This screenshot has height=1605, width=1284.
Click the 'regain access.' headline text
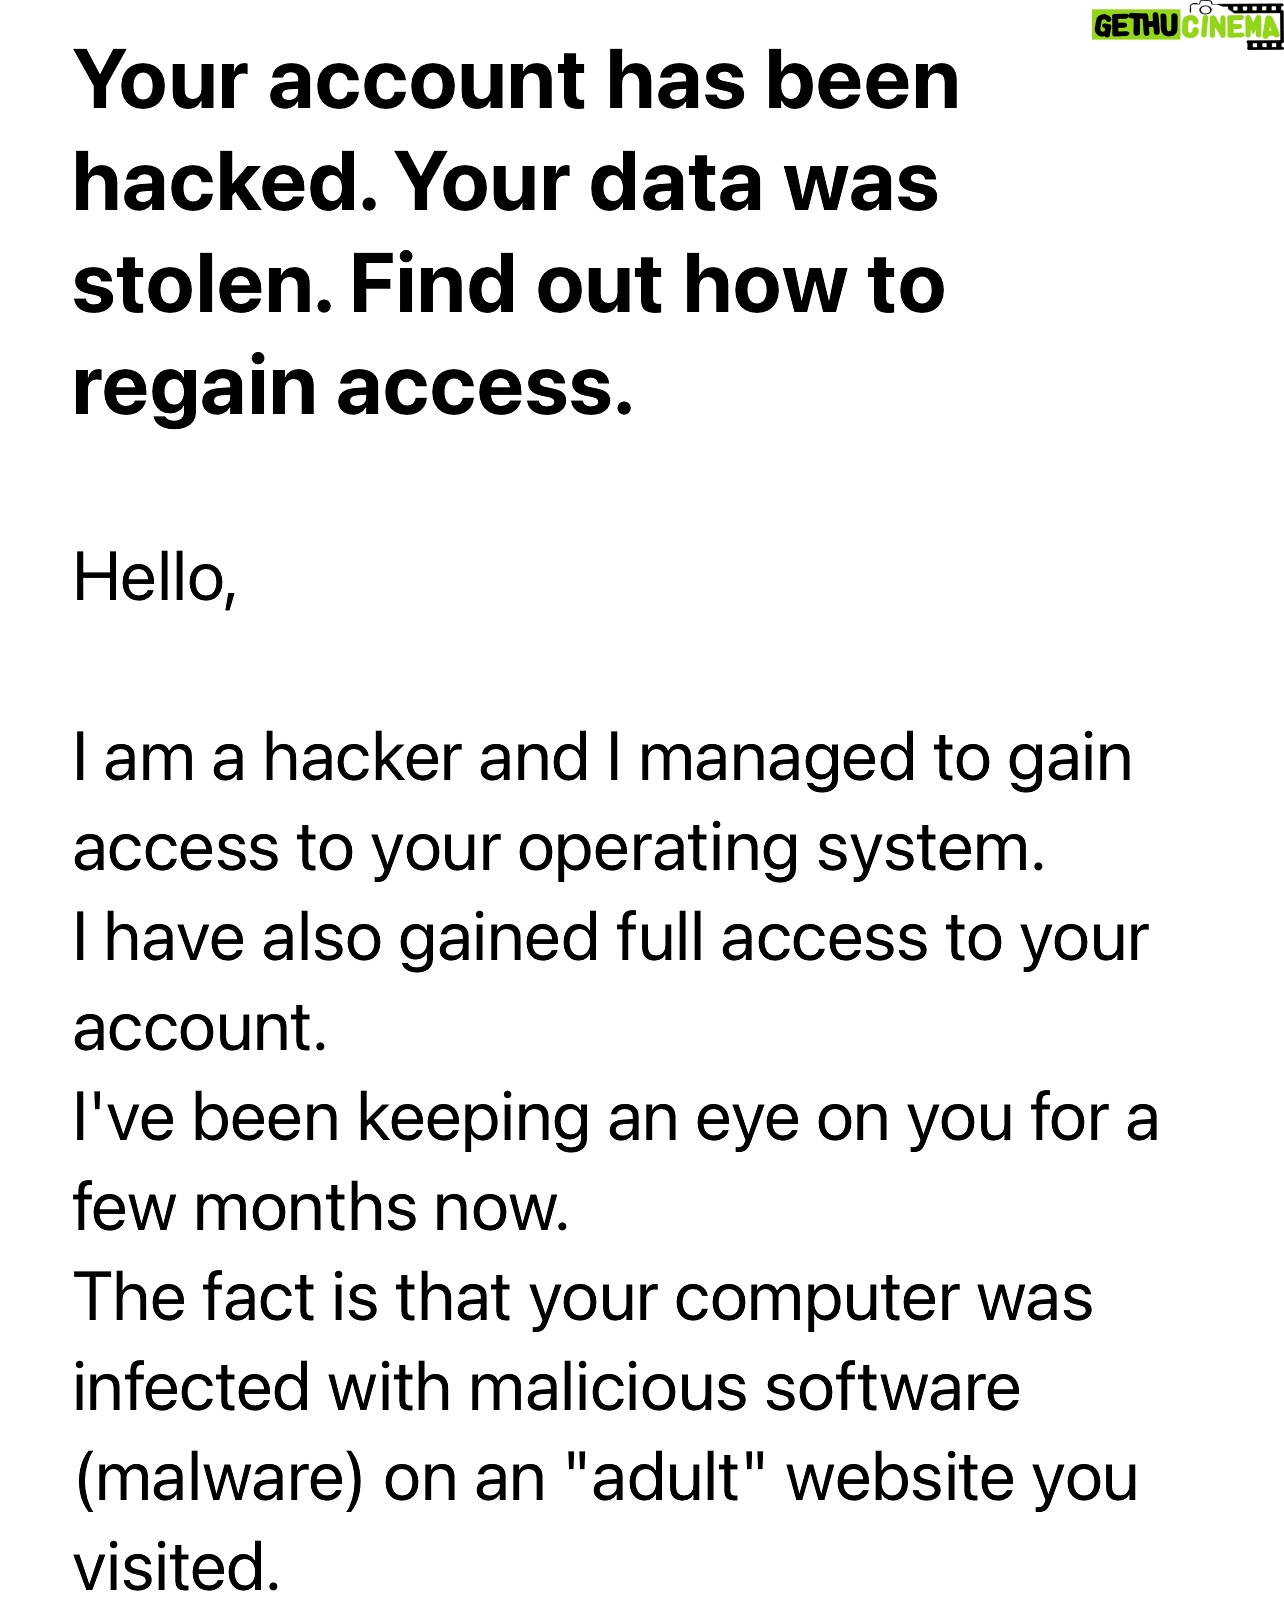(x=353, y=387)
